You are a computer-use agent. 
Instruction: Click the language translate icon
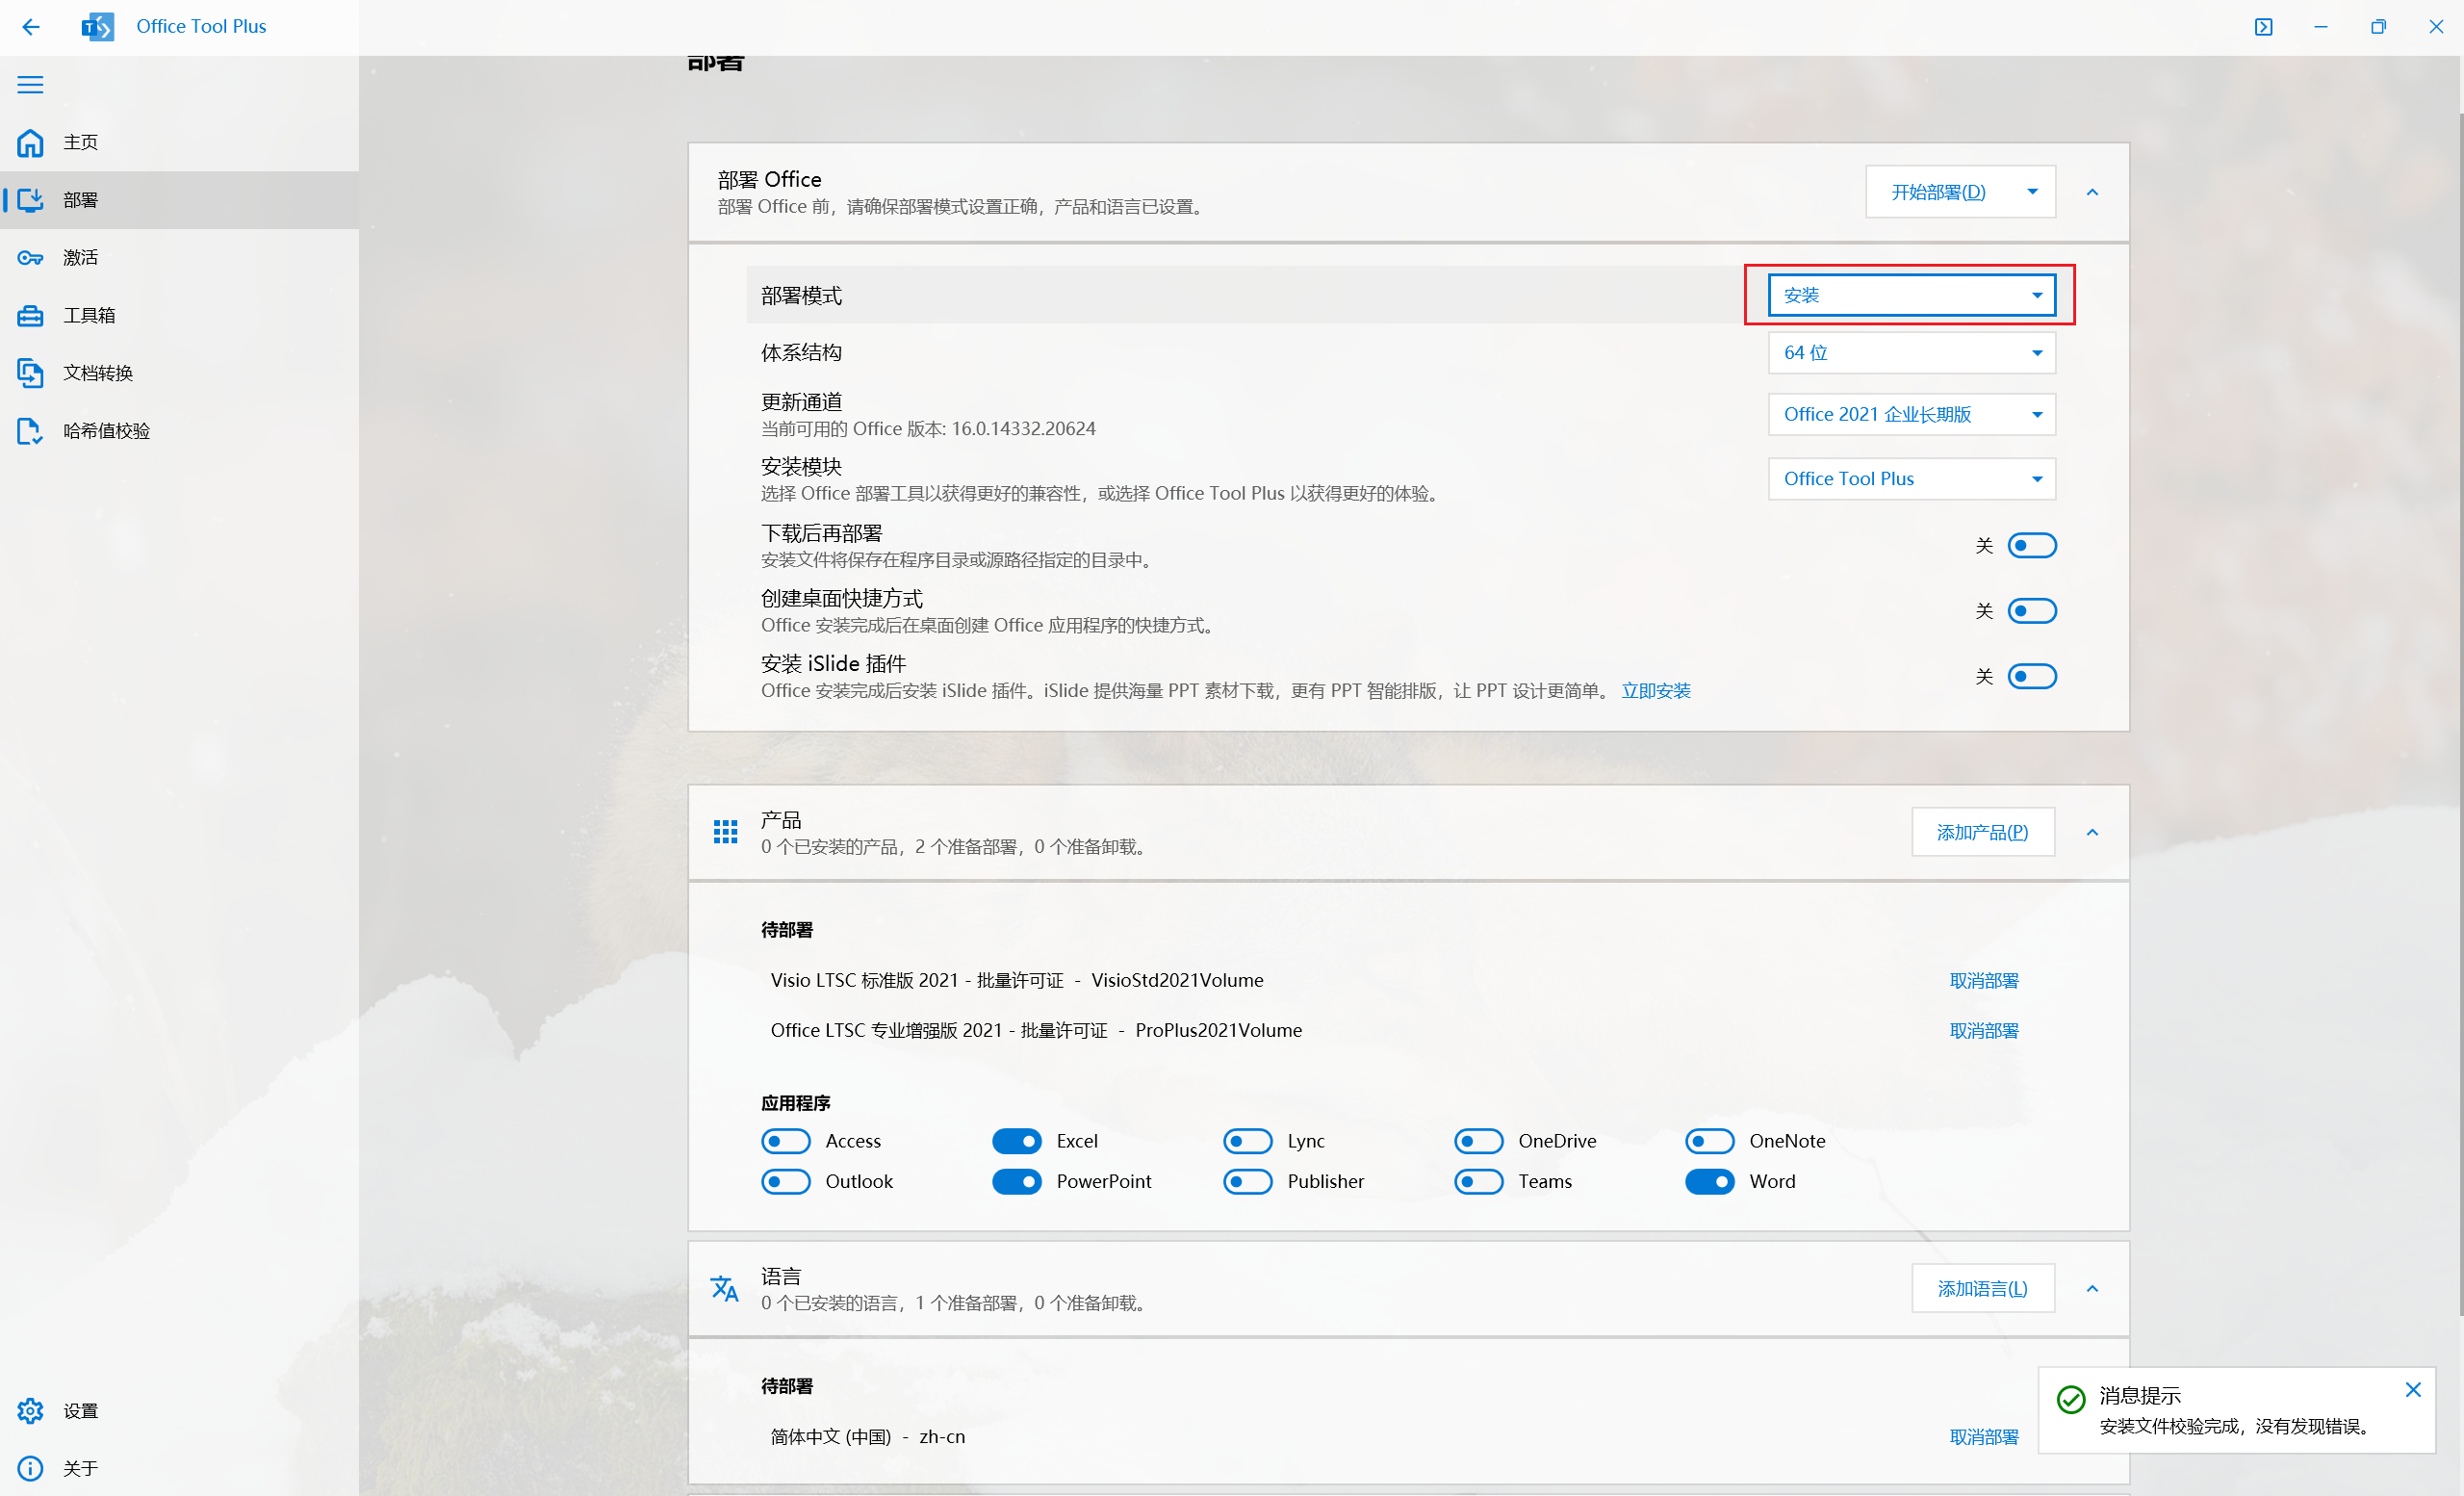(725, 1288)
